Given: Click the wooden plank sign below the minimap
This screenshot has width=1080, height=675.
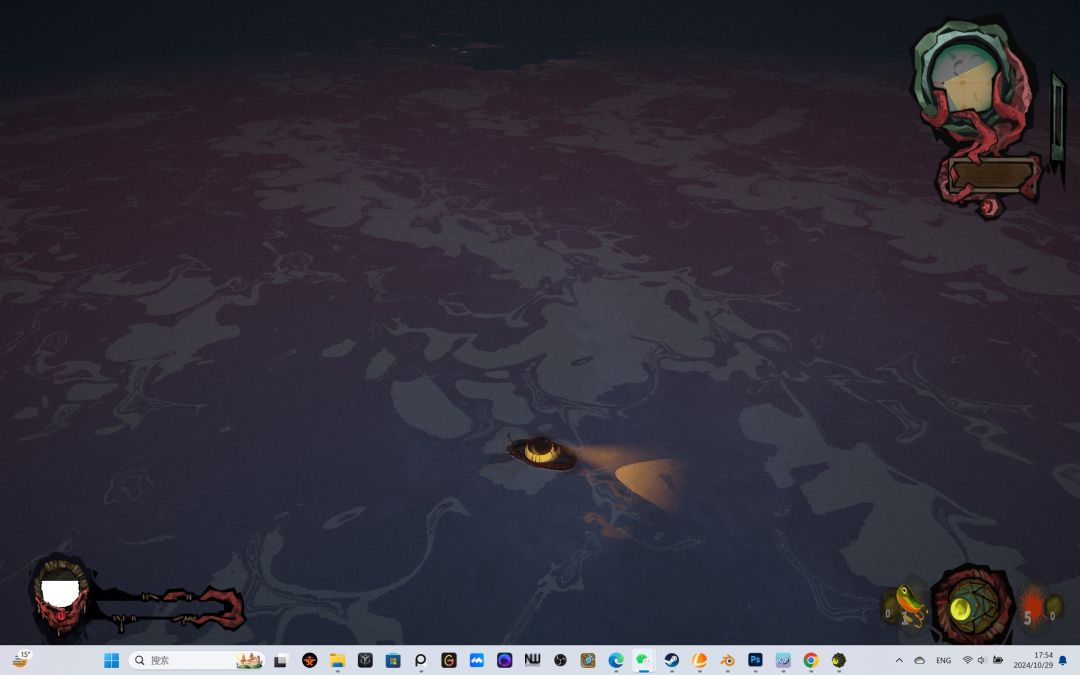Looking at the screenshot, I should pos(991,176).
